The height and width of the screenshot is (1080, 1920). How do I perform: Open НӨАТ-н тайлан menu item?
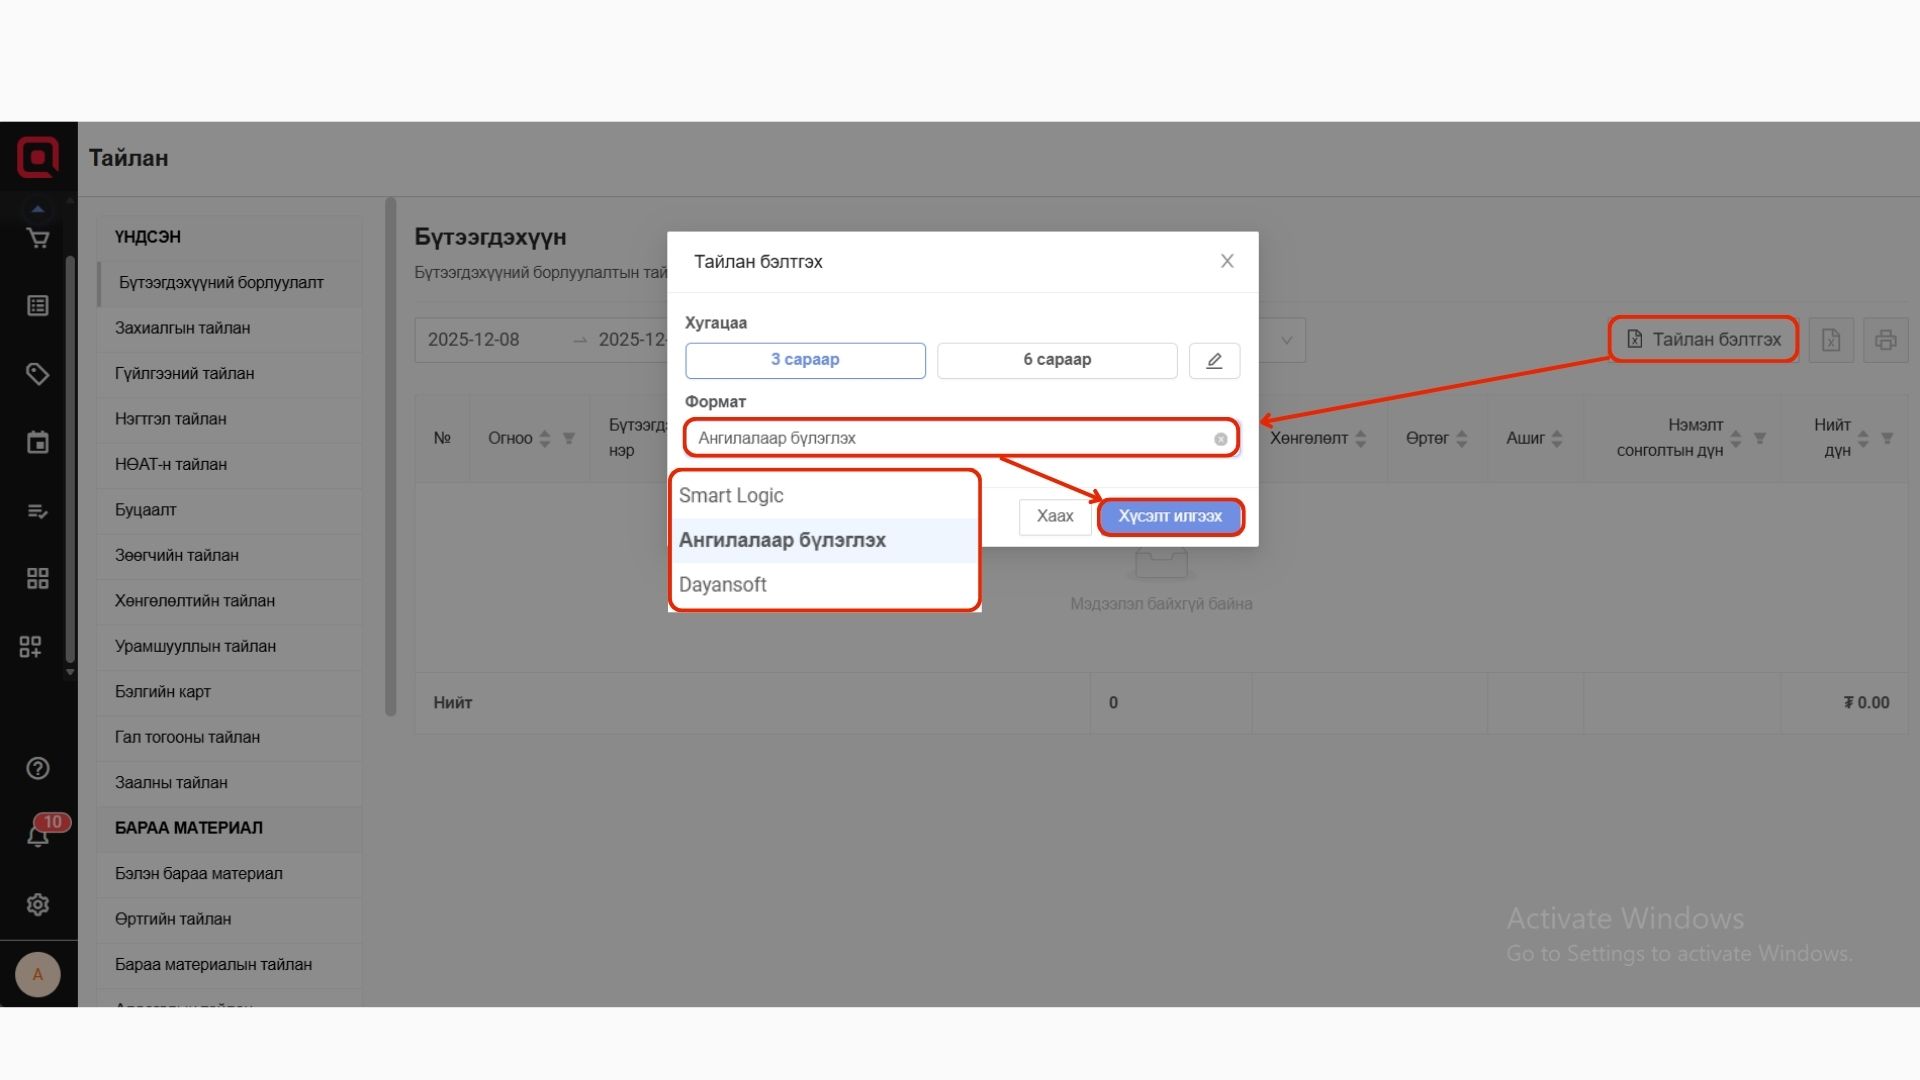point(171,464)
